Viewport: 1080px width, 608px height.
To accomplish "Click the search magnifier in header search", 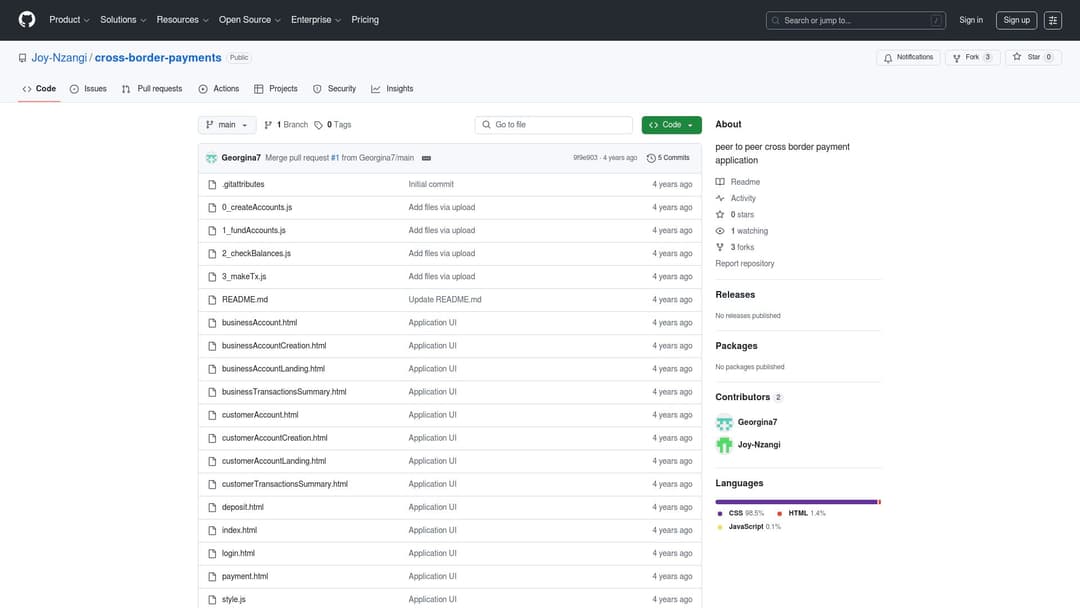I will (776, 21).
